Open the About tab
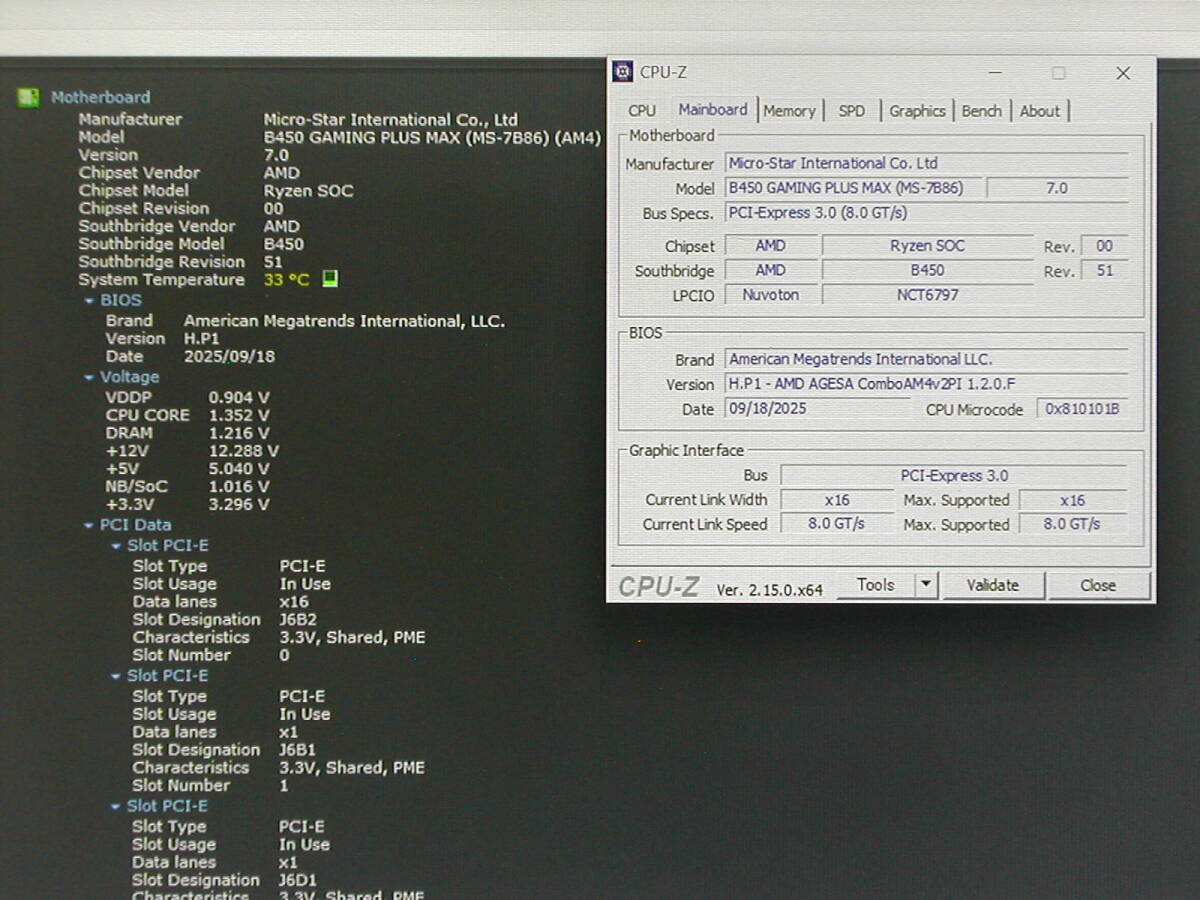Screen dimensions: 1200x900 pos(1040,111)
